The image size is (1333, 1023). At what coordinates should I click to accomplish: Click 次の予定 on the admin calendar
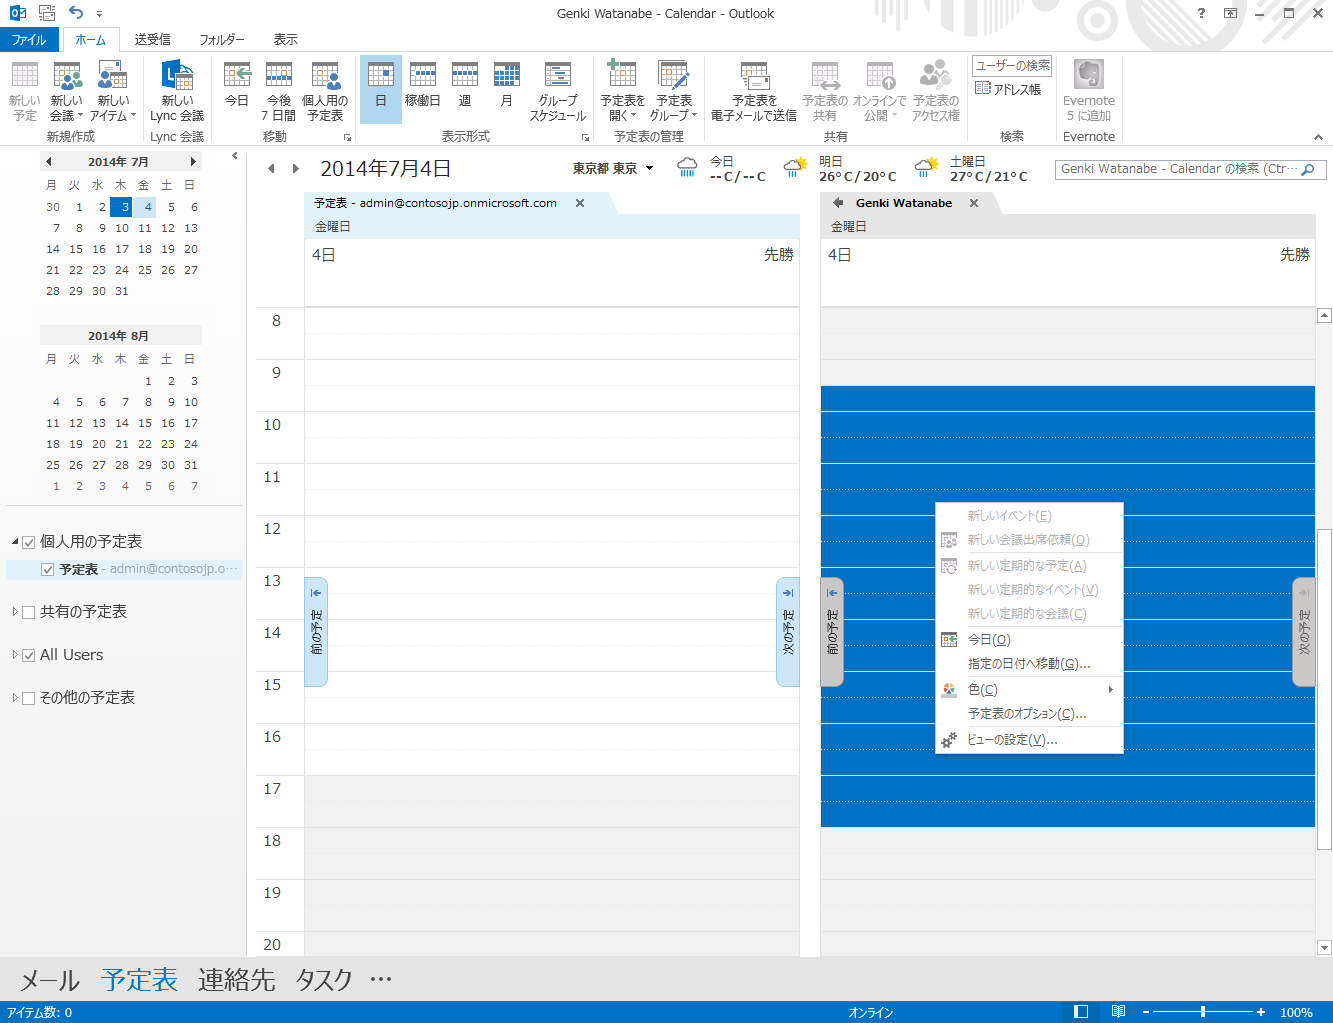pos(788,632)
